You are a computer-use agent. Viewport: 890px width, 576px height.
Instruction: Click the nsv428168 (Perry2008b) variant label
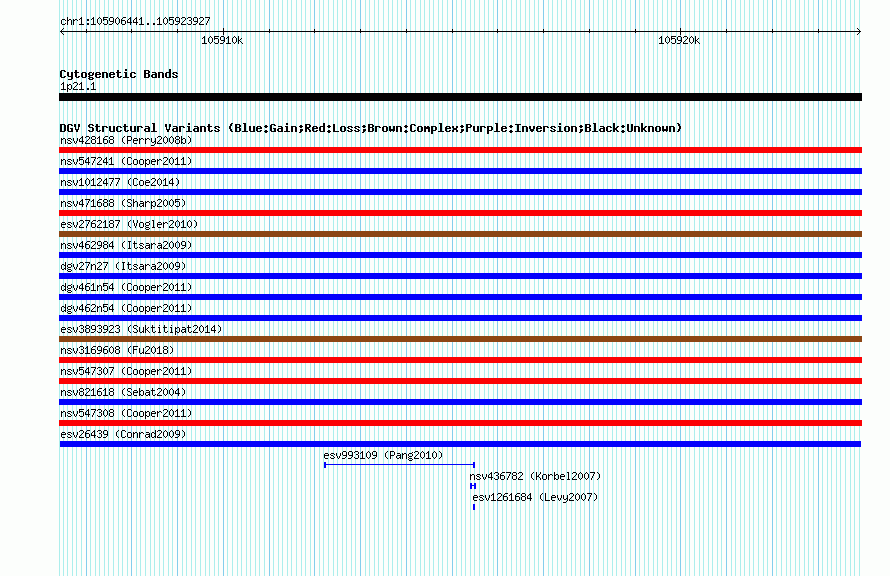126,140
